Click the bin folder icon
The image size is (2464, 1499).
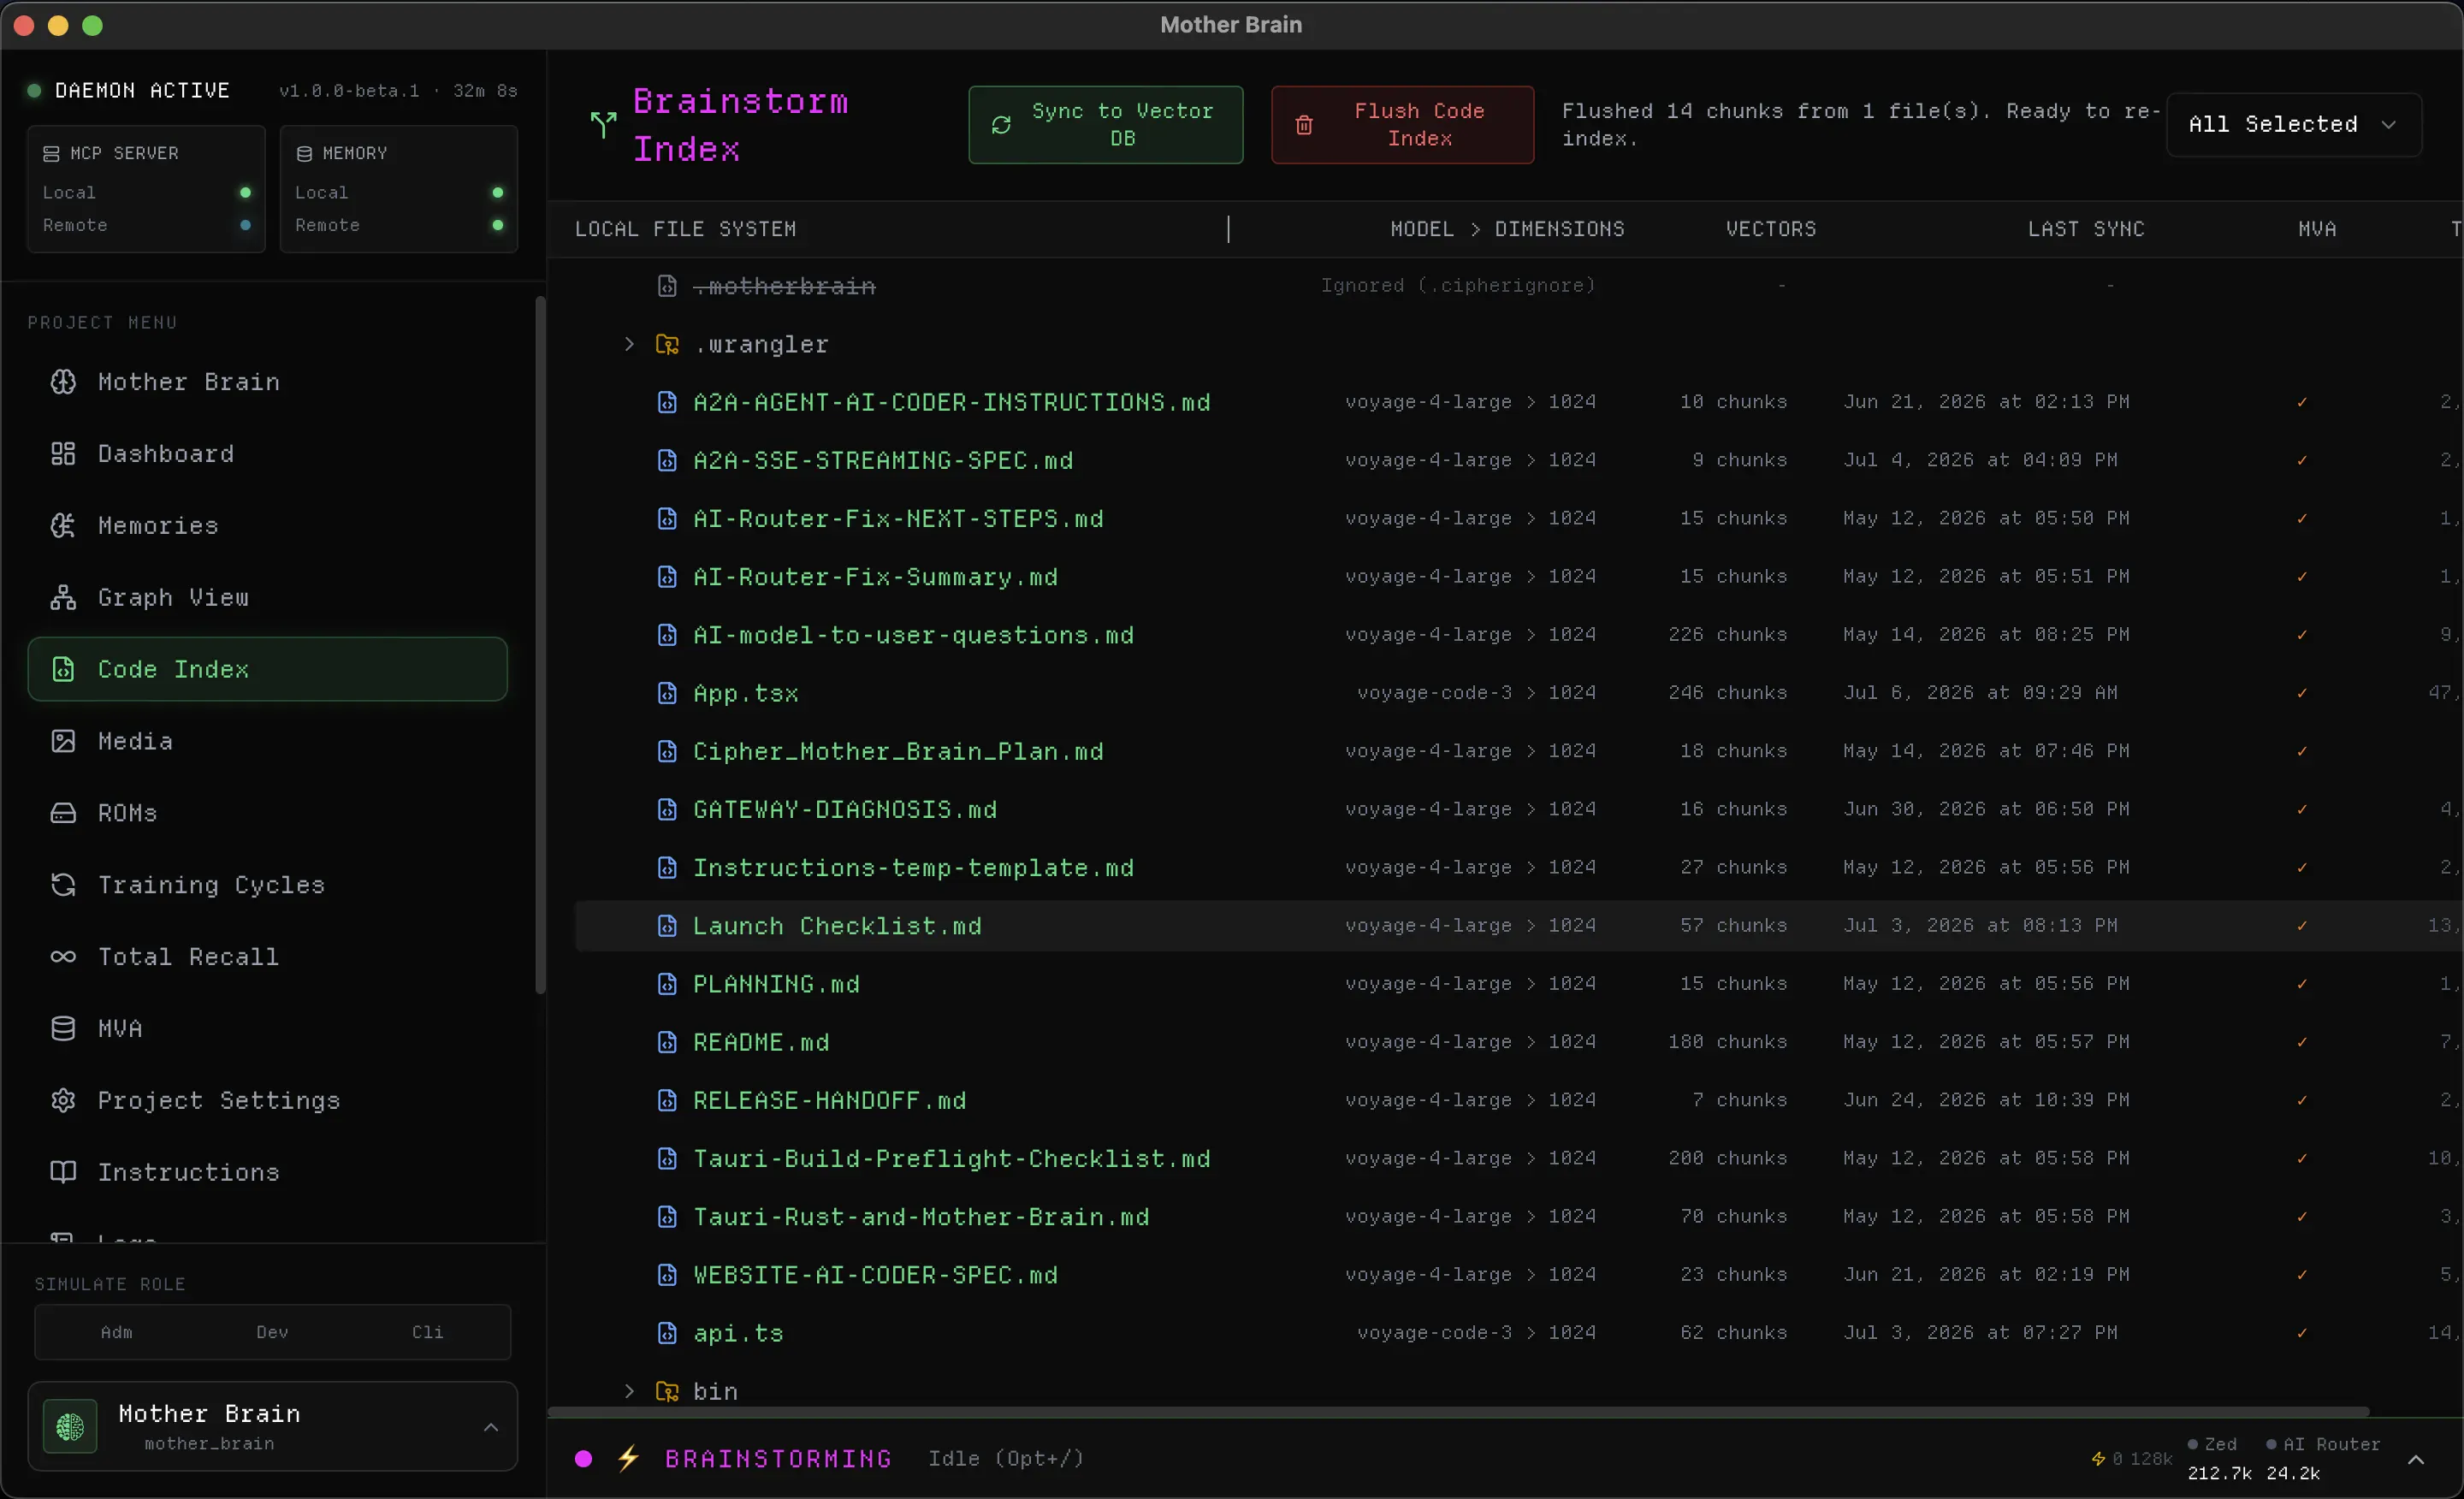[x=667, y=1392]
